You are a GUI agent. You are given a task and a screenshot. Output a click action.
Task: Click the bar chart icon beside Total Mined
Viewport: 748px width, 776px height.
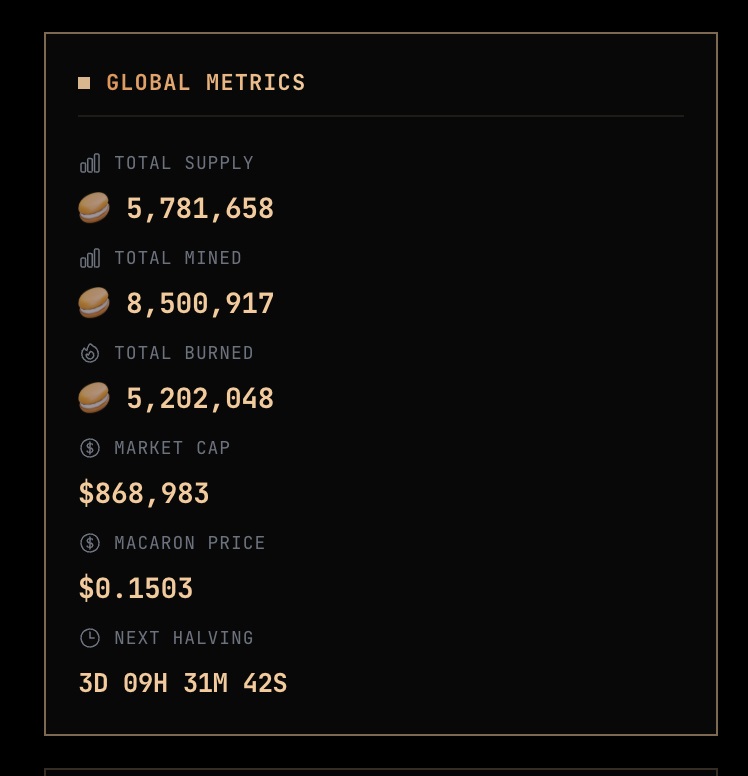pos(90,258)
